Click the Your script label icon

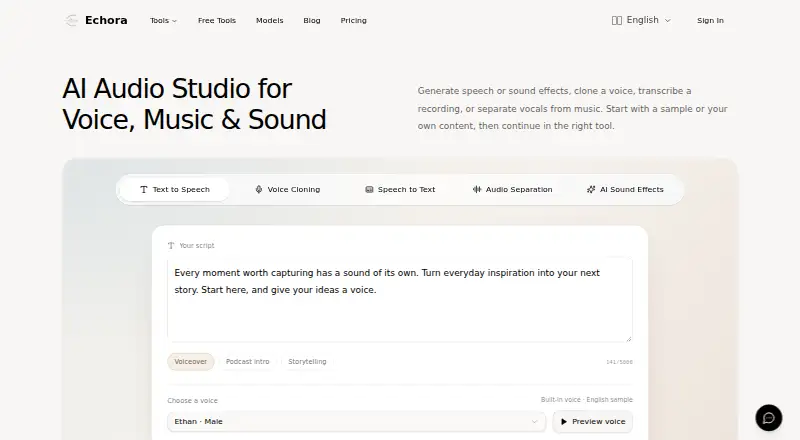tap(171, 246)
